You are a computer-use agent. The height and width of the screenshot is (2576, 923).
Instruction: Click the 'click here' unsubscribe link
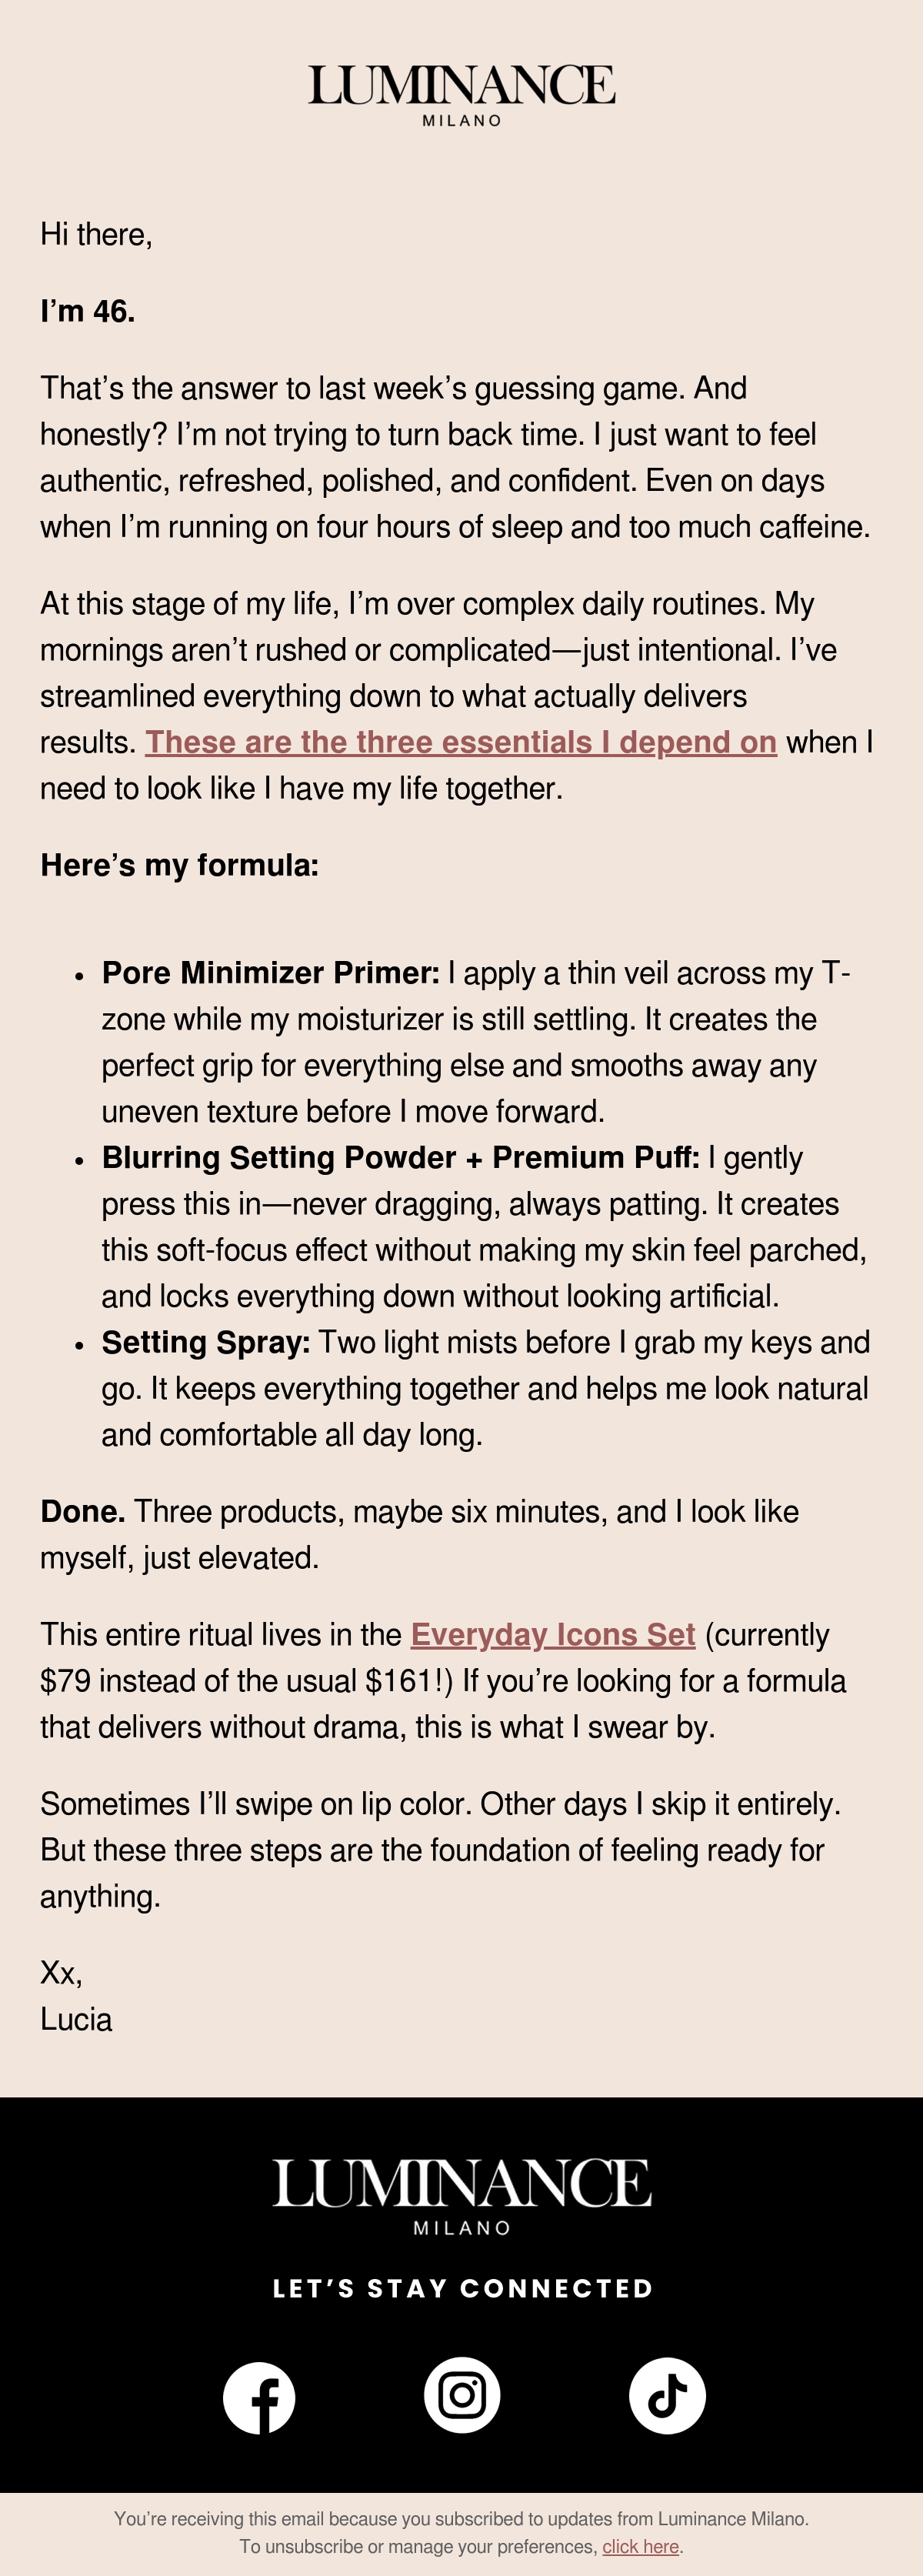coord(640,2546)
